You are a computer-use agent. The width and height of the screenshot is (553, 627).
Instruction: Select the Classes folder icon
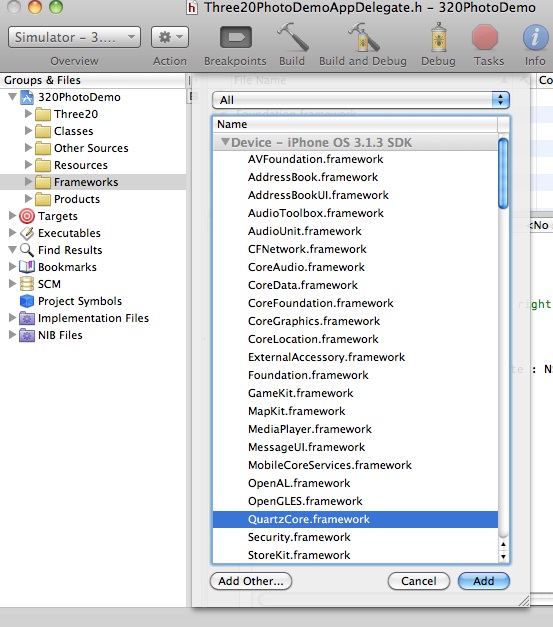(x=43, y=131)
